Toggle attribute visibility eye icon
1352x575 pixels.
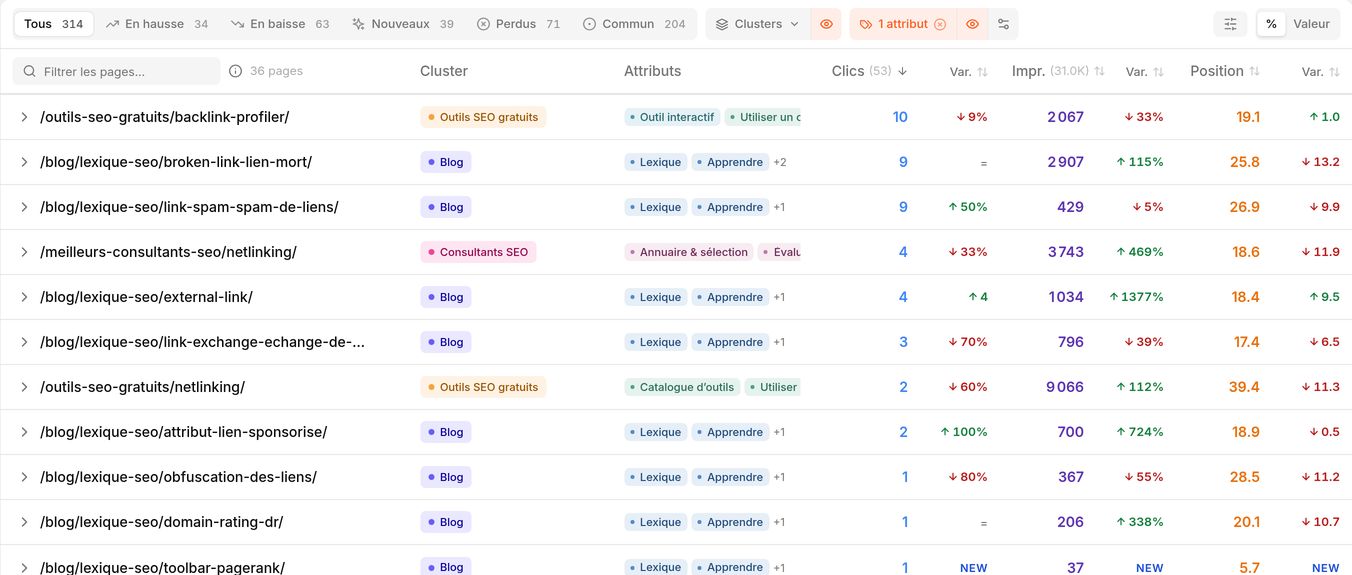[972, 24]
